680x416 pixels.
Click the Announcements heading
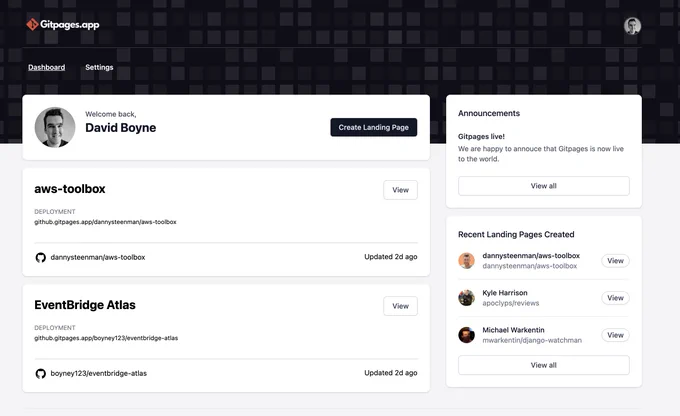click(x=489, y=113)
